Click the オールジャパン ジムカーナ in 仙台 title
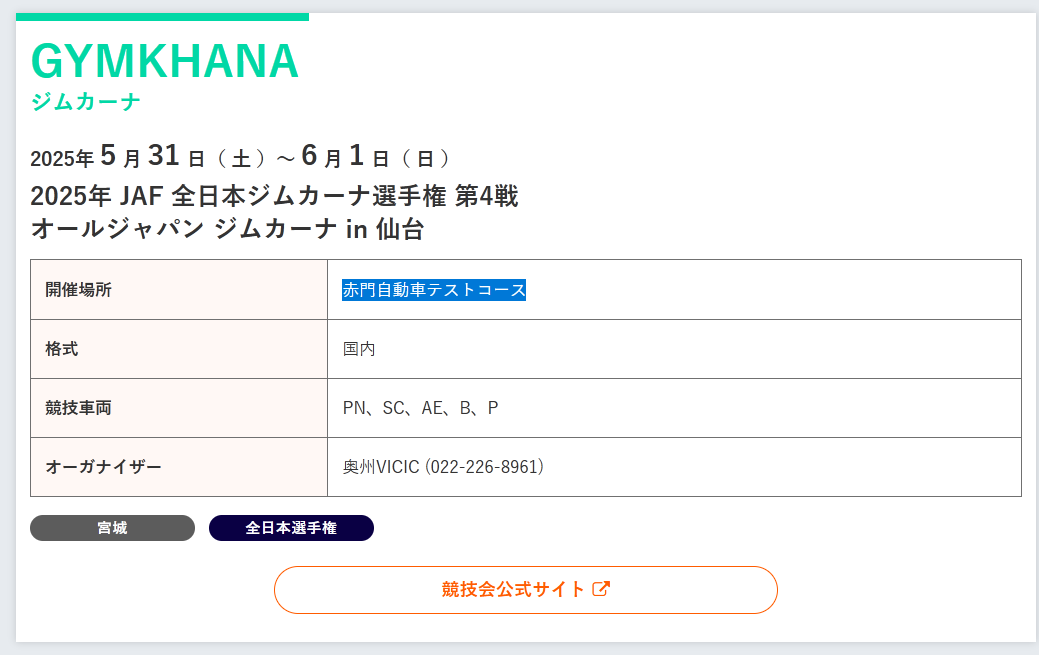 point(227,229)
